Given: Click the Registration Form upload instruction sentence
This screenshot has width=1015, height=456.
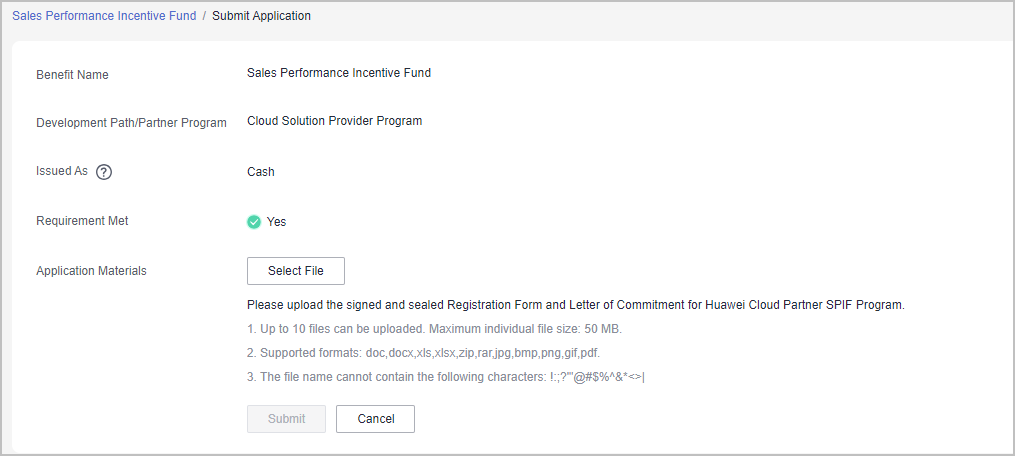Looking at the screenshot, I should (x=575, y=305).
